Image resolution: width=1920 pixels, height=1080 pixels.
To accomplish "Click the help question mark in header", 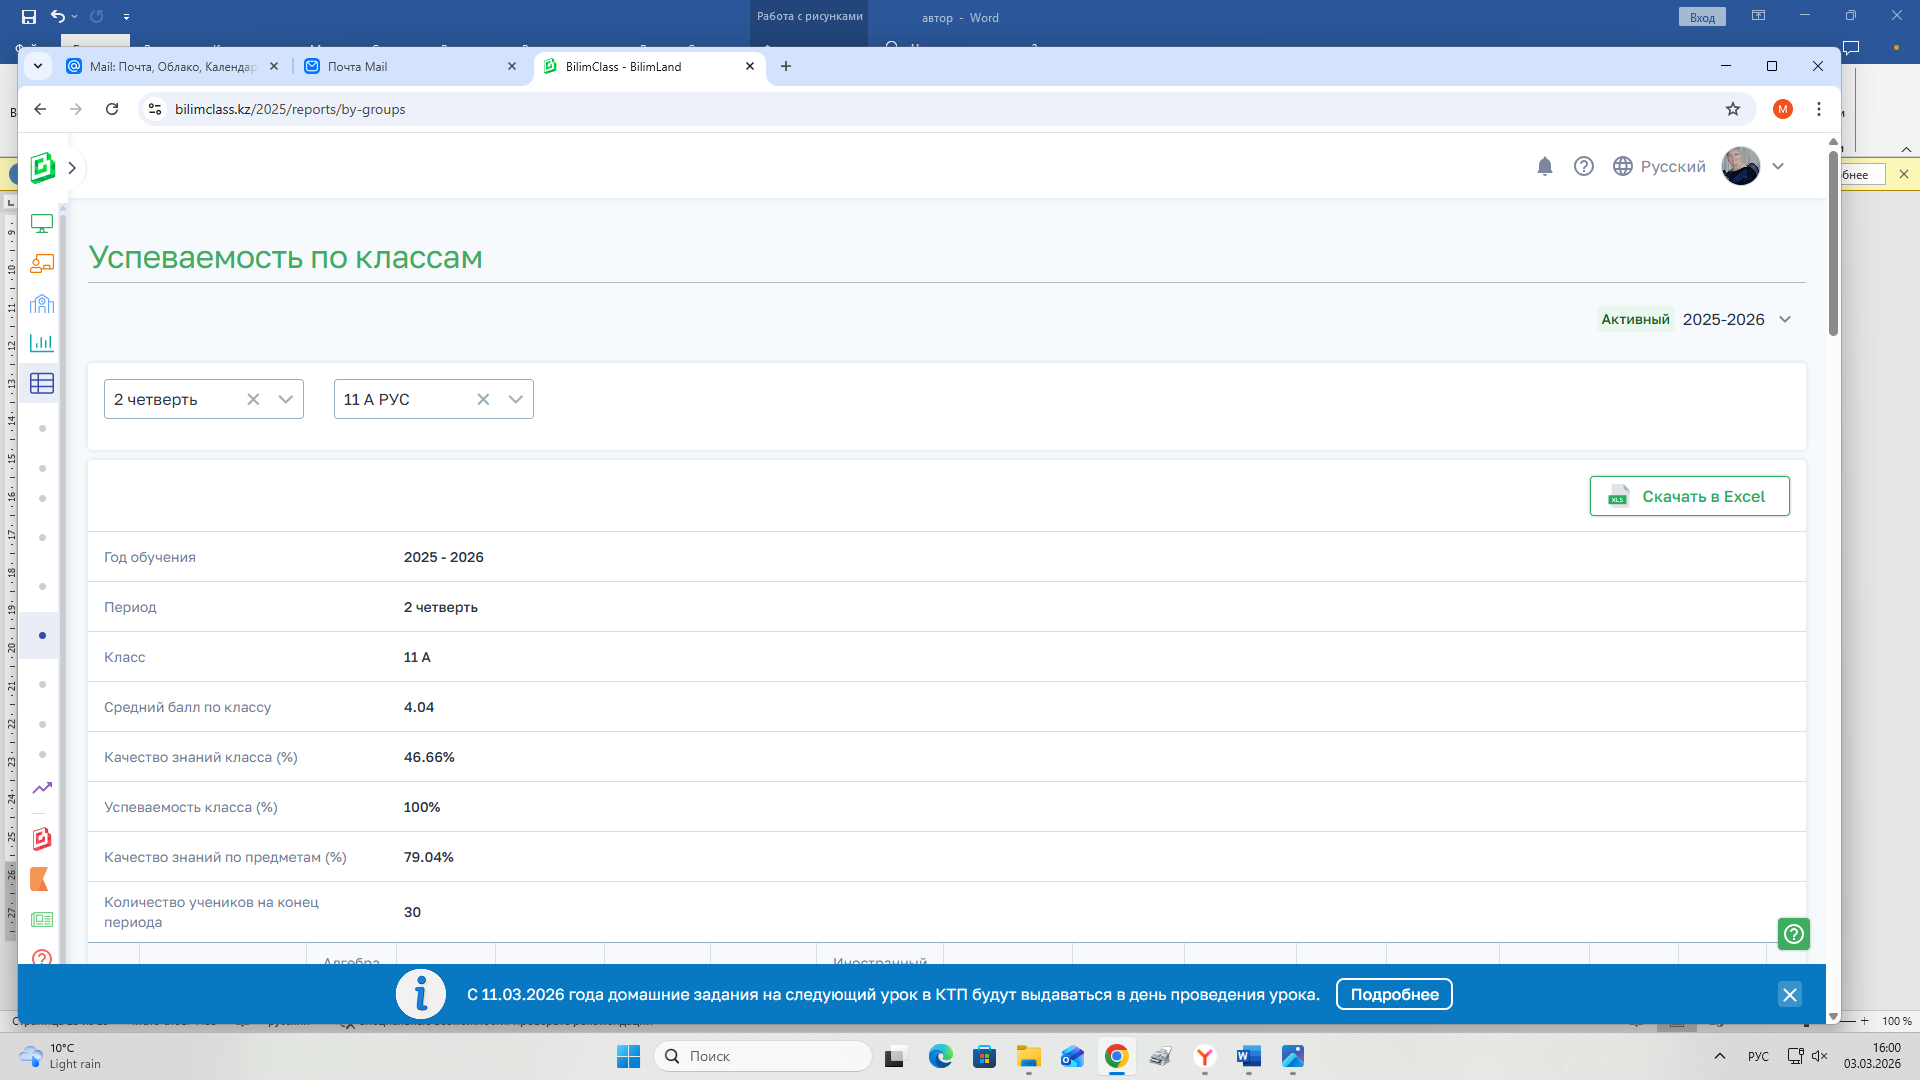I will point(1583,167).
